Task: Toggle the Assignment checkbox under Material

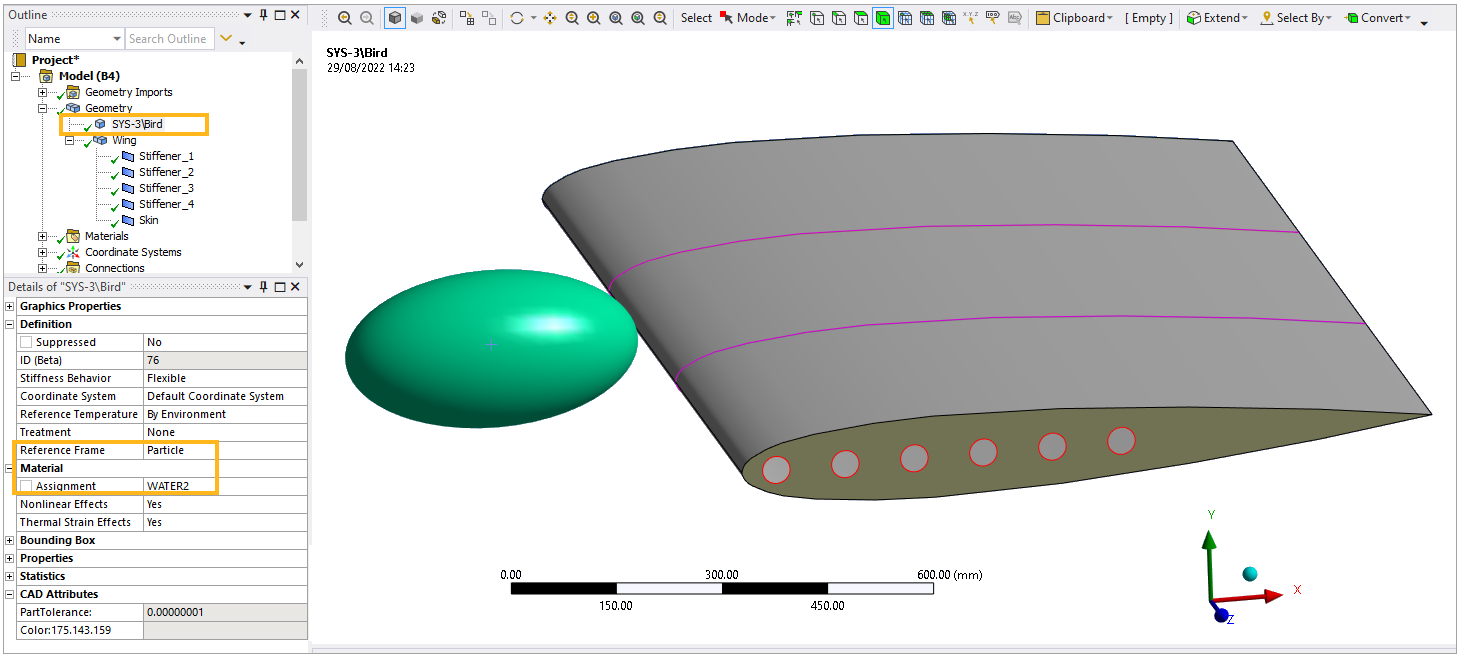Action: 27,486
